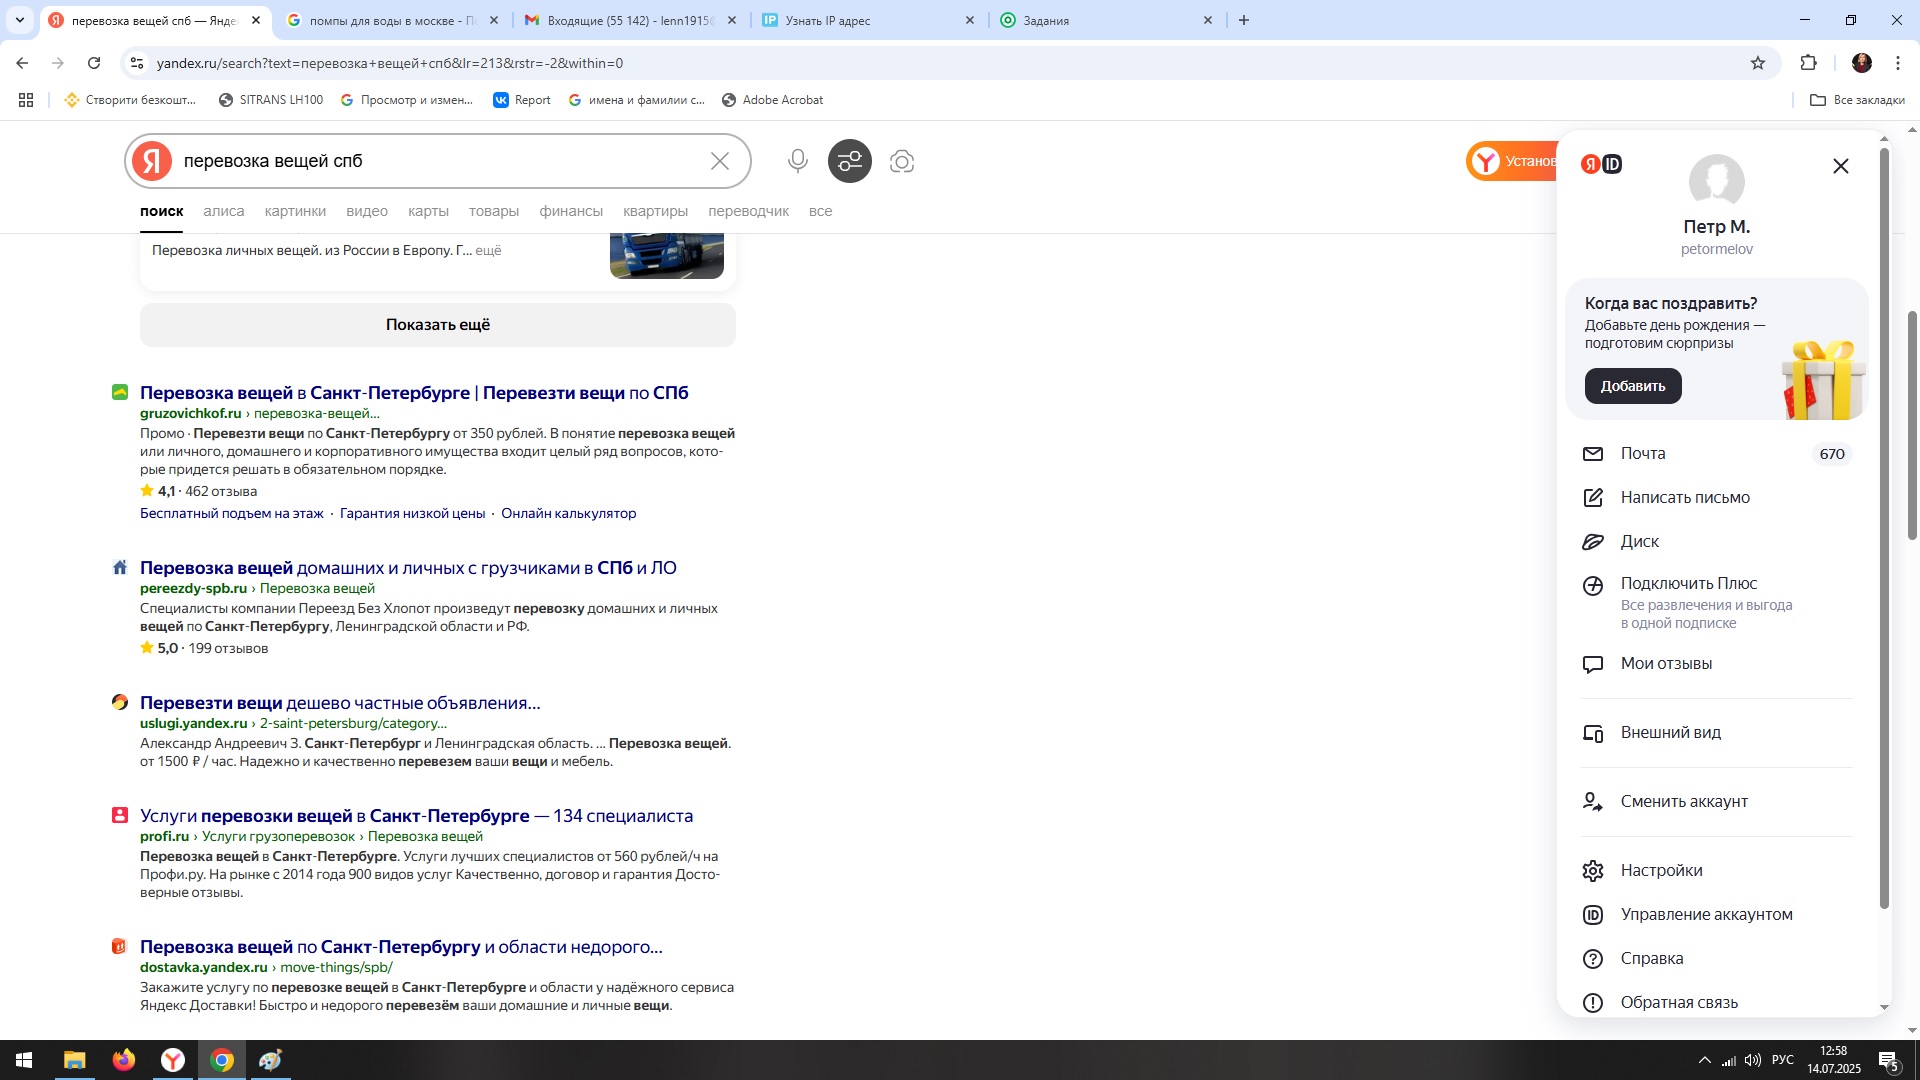This screenshot has height=1080, width=1920.
Task: Open the все services tab
Action: [820, 211]
